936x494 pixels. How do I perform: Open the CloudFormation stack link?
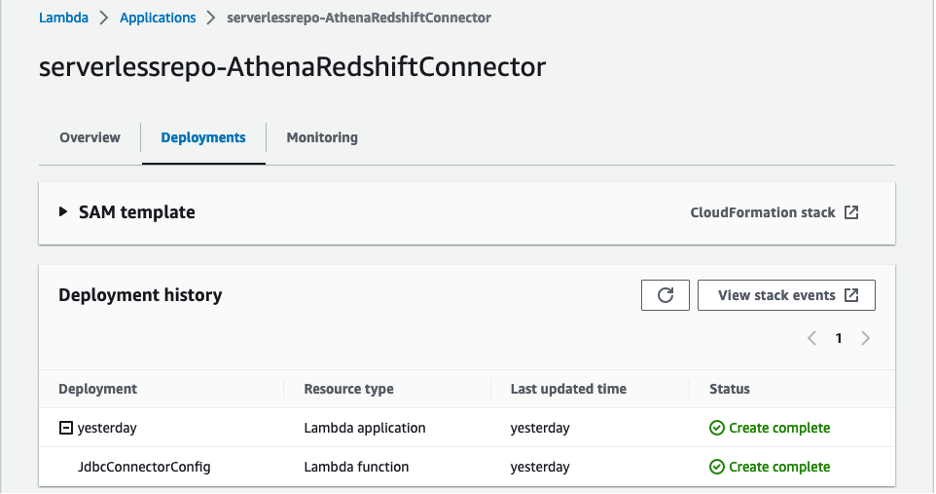tap(763, 212)
